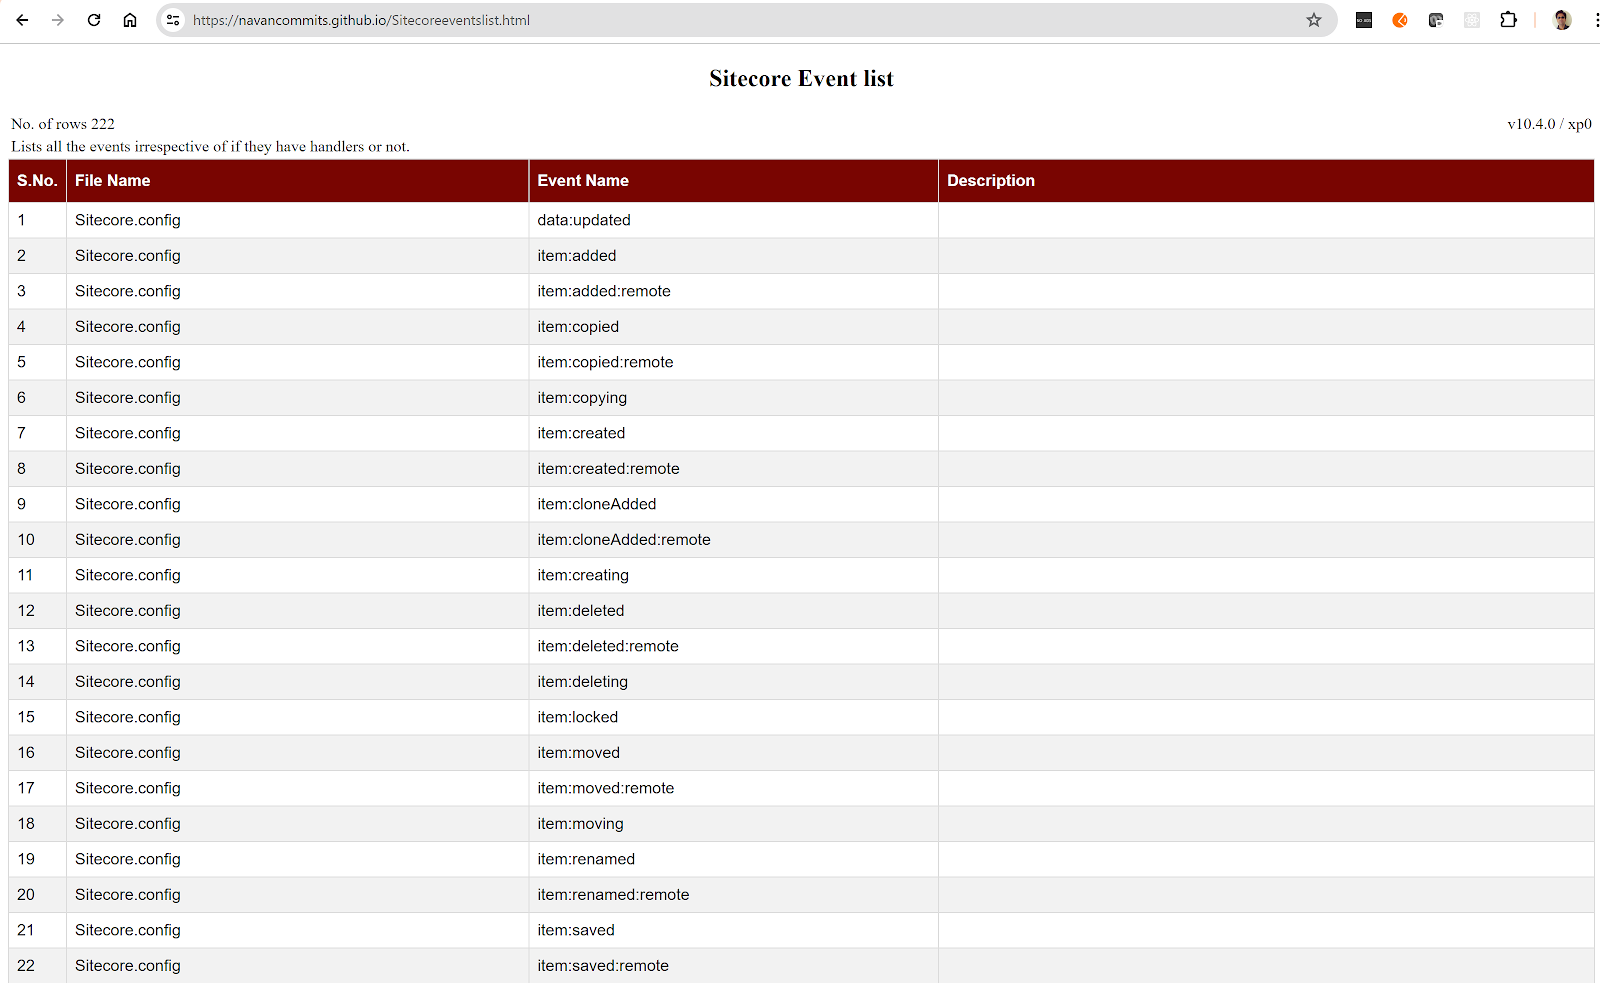The height and width of the screenshot is (983, 1600).
Task: Click the item:saved event cell
Action: 734,930
